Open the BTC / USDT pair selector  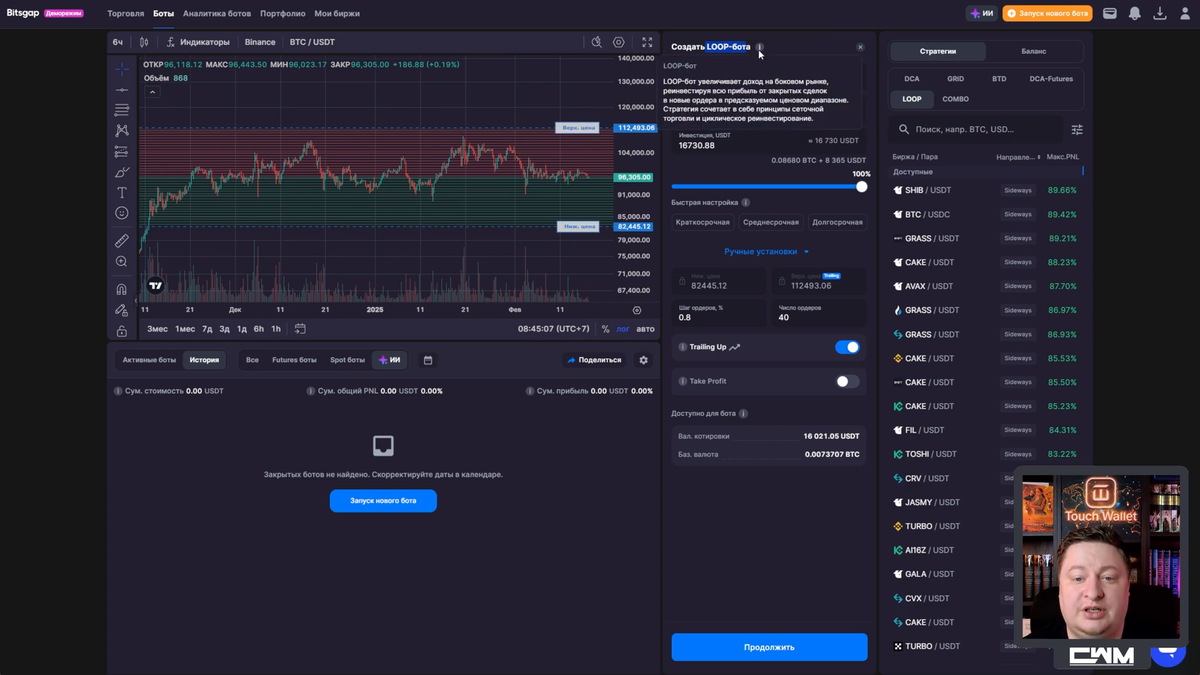312,42
